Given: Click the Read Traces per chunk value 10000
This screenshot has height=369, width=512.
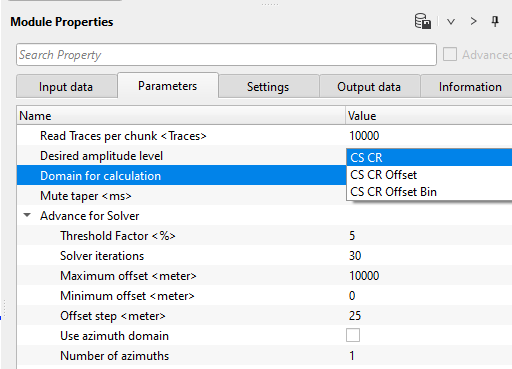Looking at the screenshot, I should (364, 136).
